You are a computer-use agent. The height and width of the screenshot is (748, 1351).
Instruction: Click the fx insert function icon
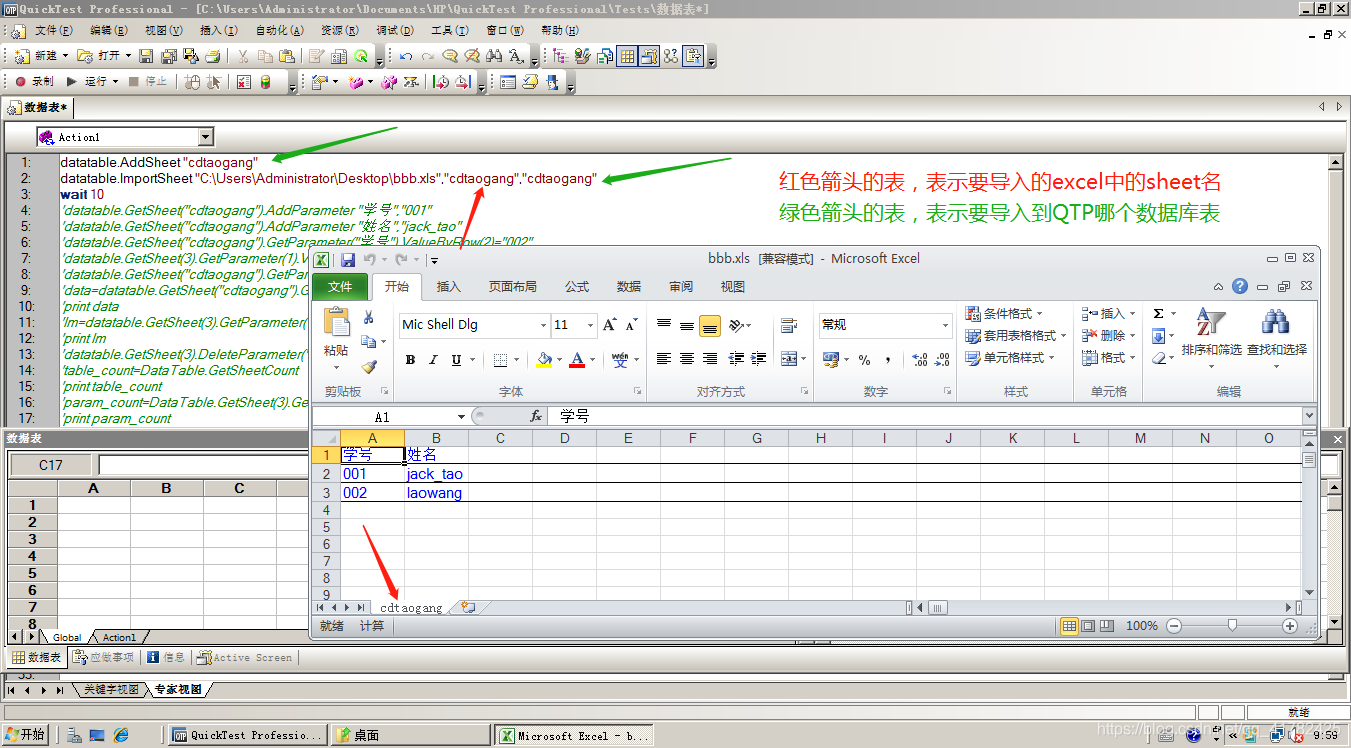point(536,416)
